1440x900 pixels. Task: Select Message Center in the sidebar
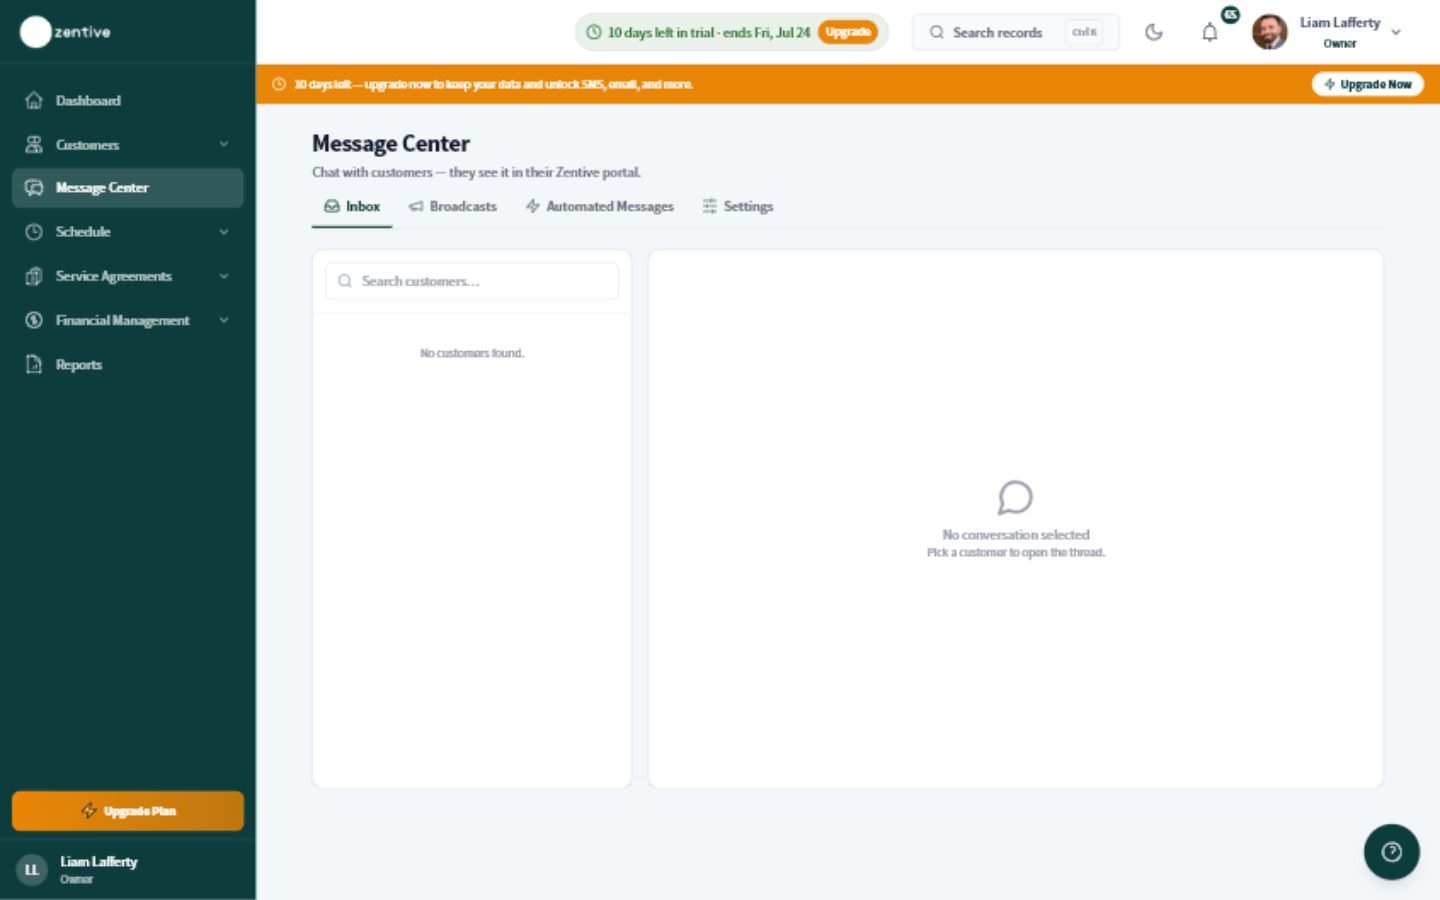click(128, 188)
